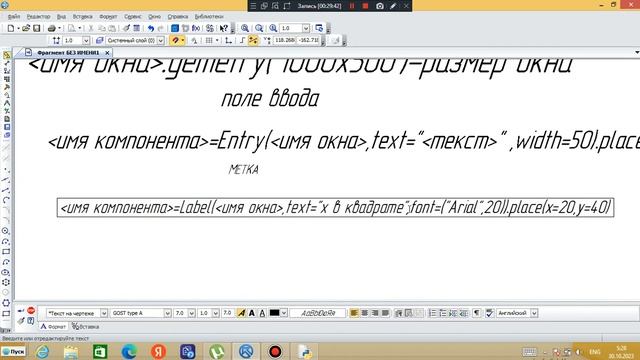The height and width of the screenshot is (360, 640).
Task: Toggle the spell check icon
Action: click(x=489, y=313)
